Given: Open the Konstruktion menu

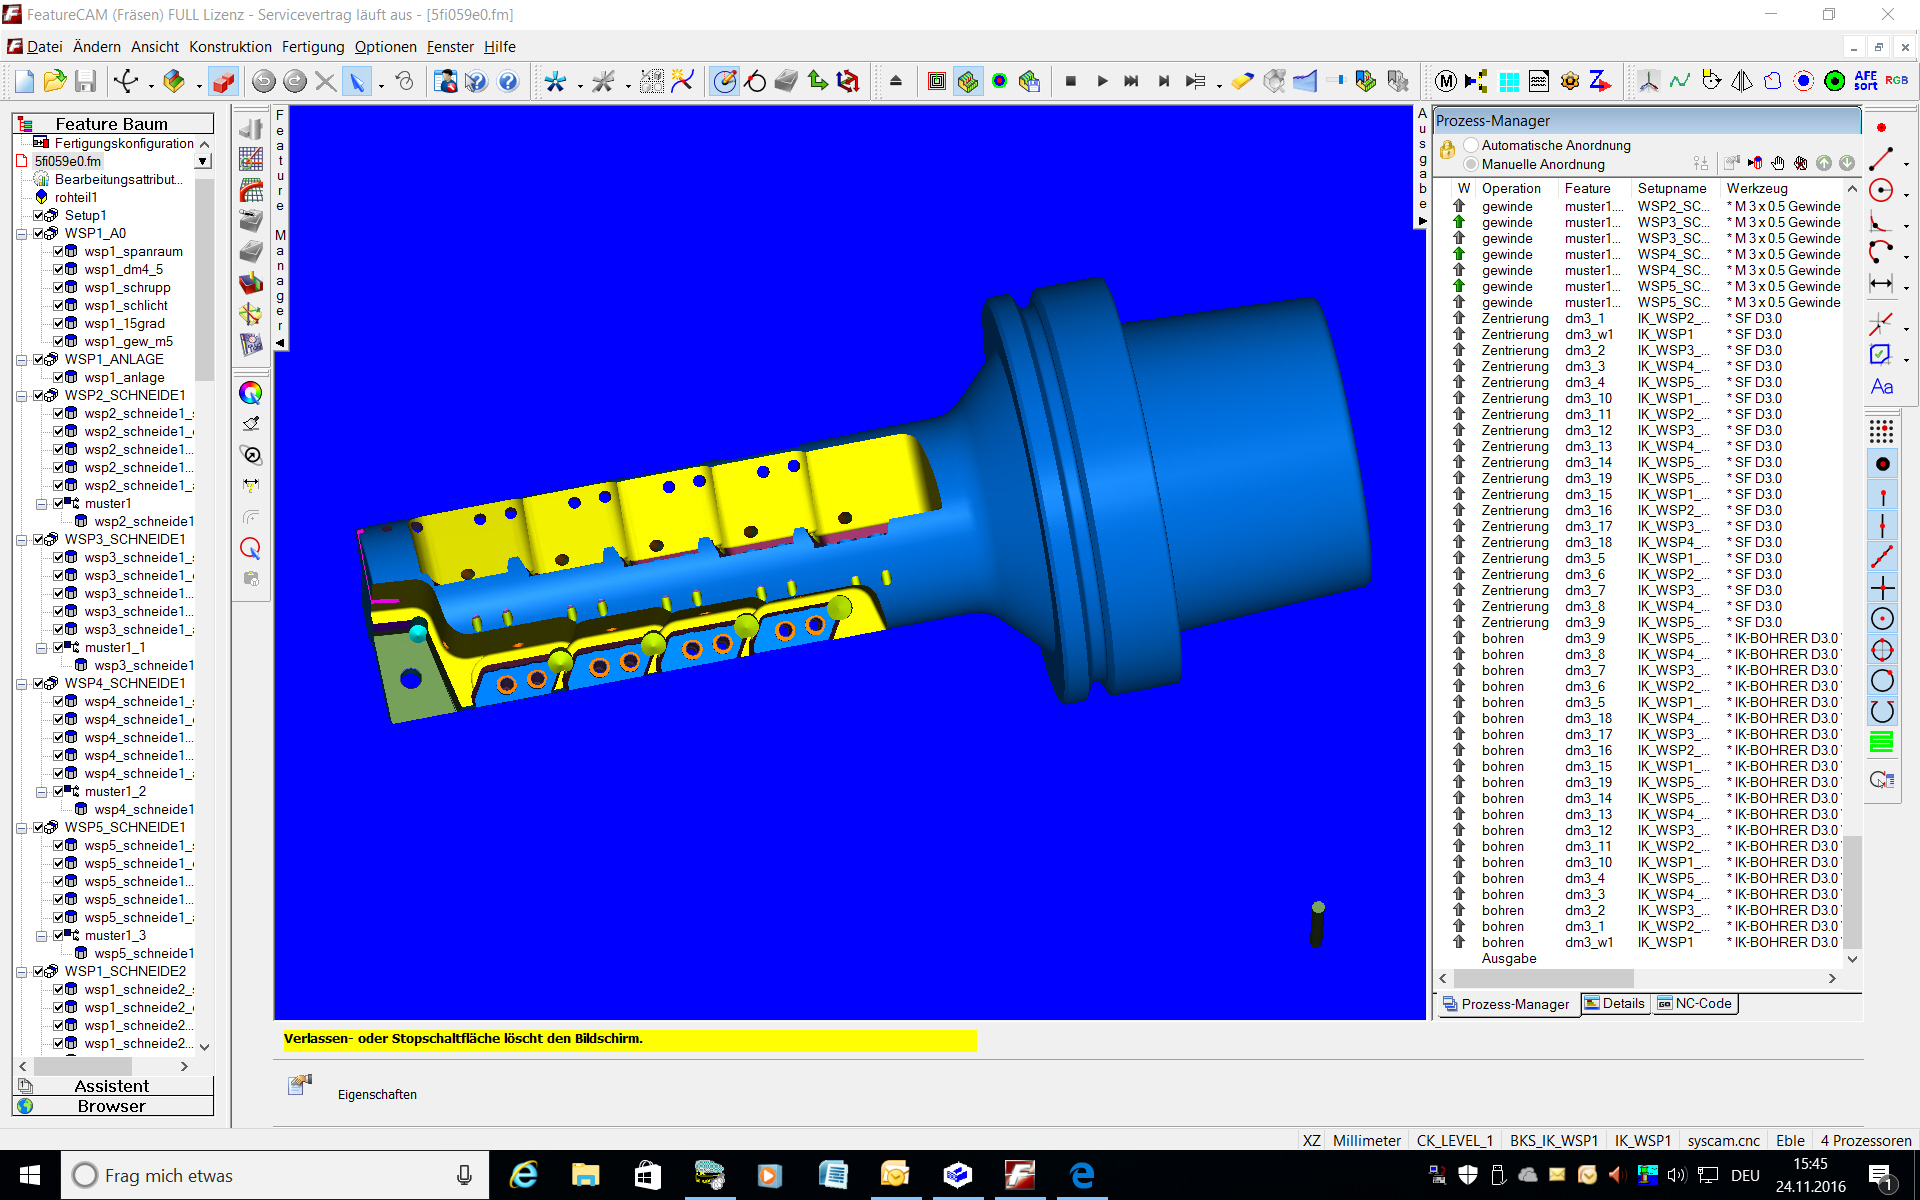Looking at the screenshot, I should pyautogui.click(x=230, y=47).
